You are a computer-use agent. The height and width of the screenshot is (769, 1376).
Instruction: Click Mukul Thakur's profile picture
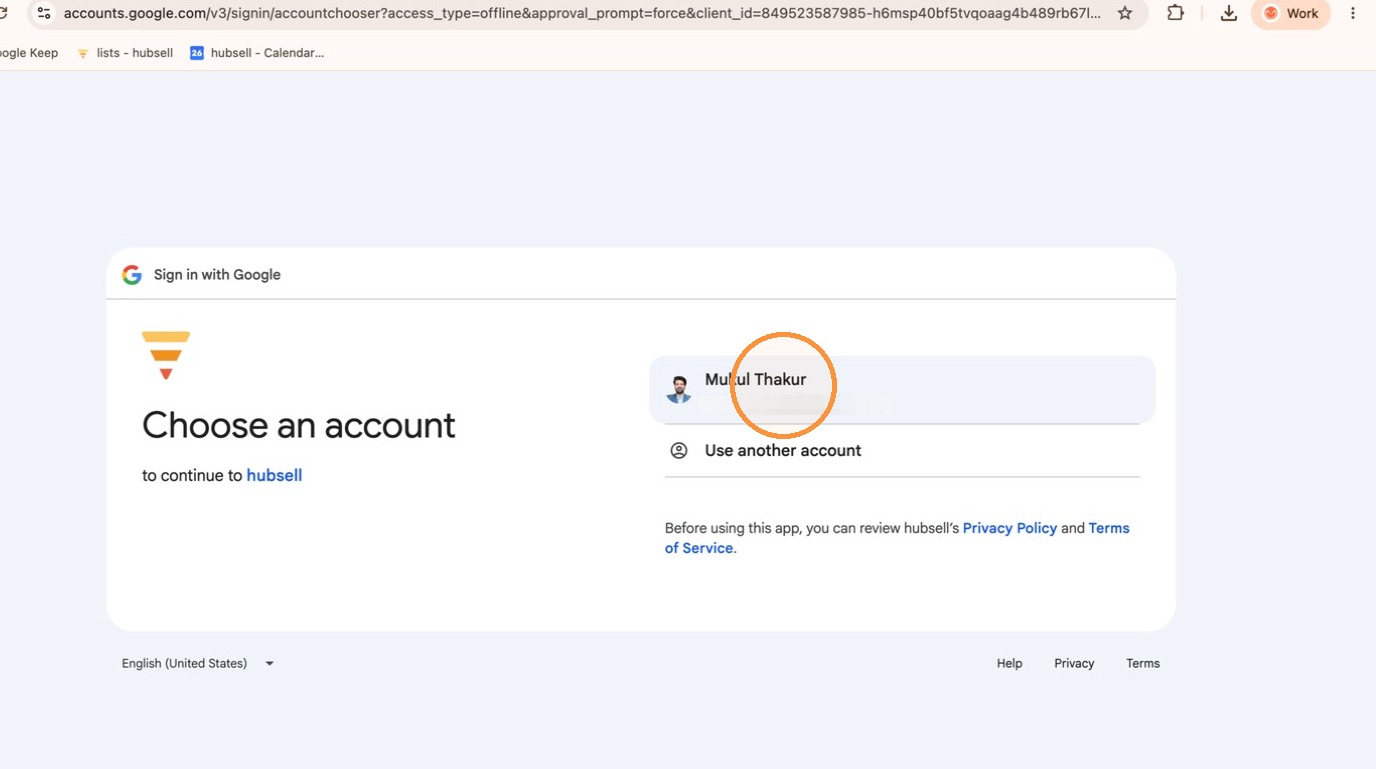[679, 390]
